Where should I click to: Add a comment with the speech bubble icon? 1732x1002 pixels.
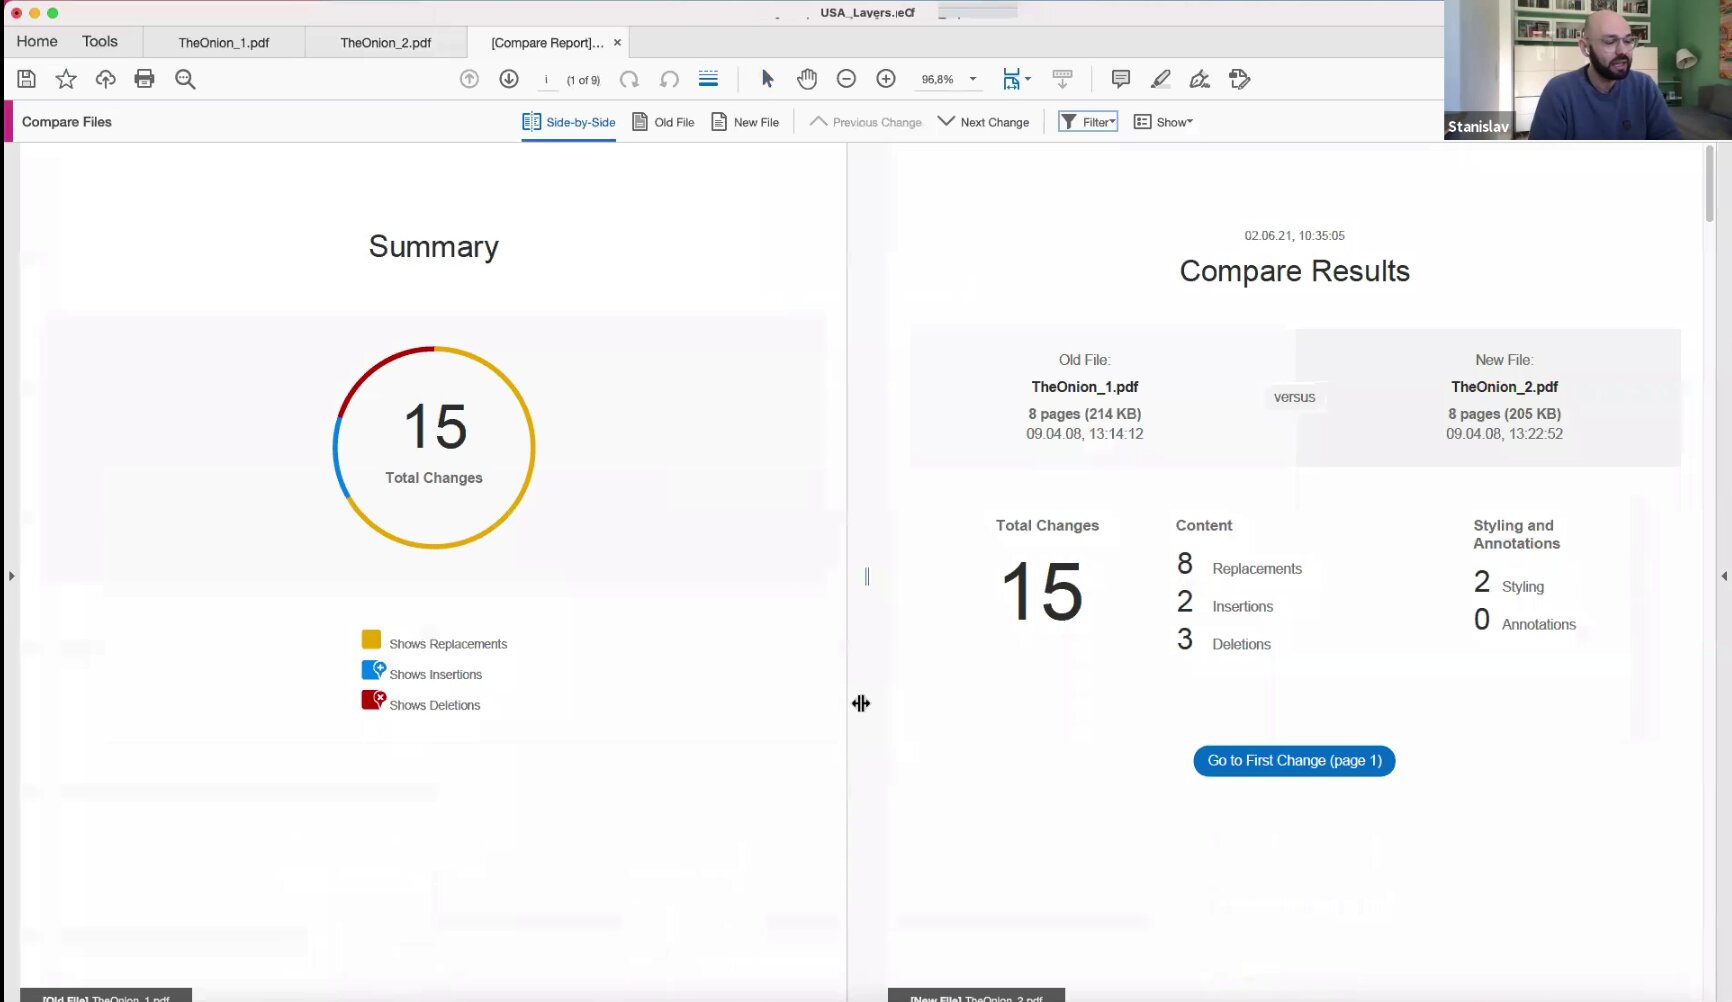pyautogui.click(x=1121, y=79)
